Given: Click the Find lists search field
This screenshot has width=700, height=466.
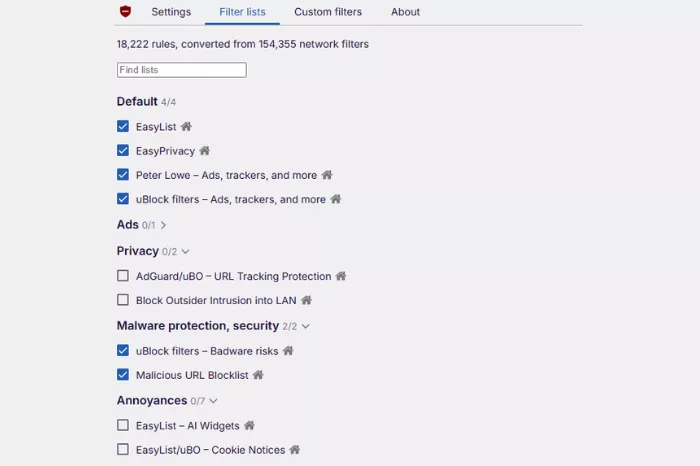Looking at the screenshot, I should tap(182, 70).
